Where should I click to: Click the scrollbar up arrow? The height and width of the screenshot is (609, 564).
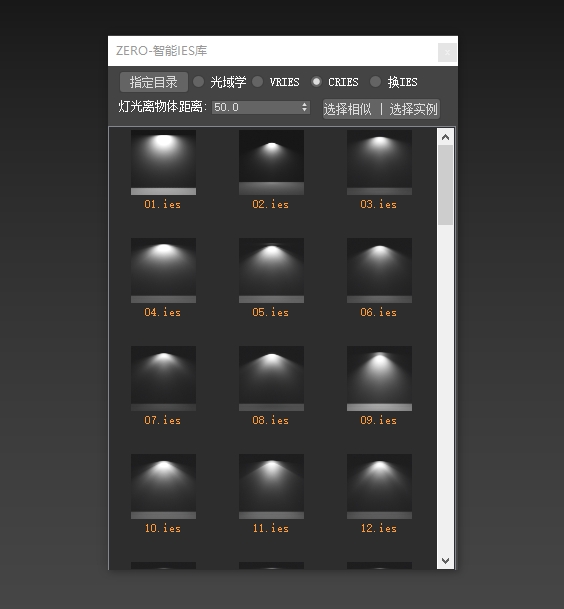446,137
